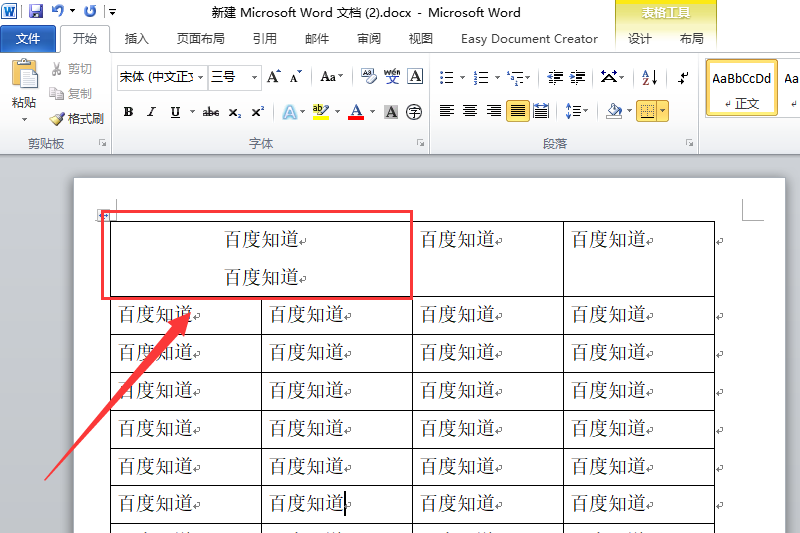Open the font size 三号 dropdown
The width and height of the screenshot is (800, 533).
pyautogui.click(x=254, y=78)
